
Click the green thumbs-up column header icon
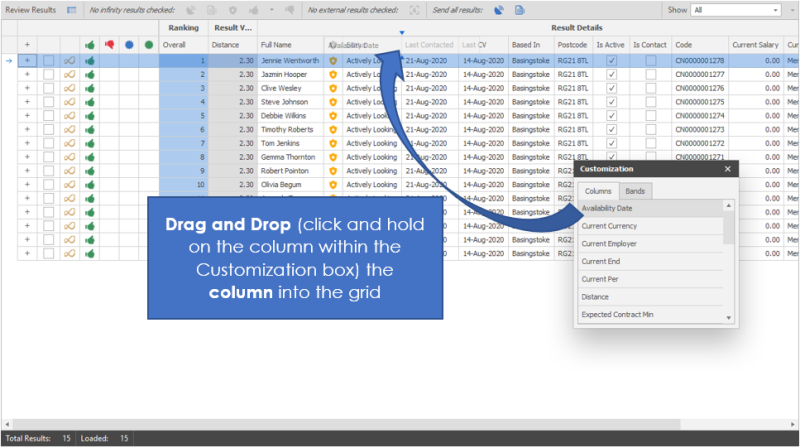[90, 45]
